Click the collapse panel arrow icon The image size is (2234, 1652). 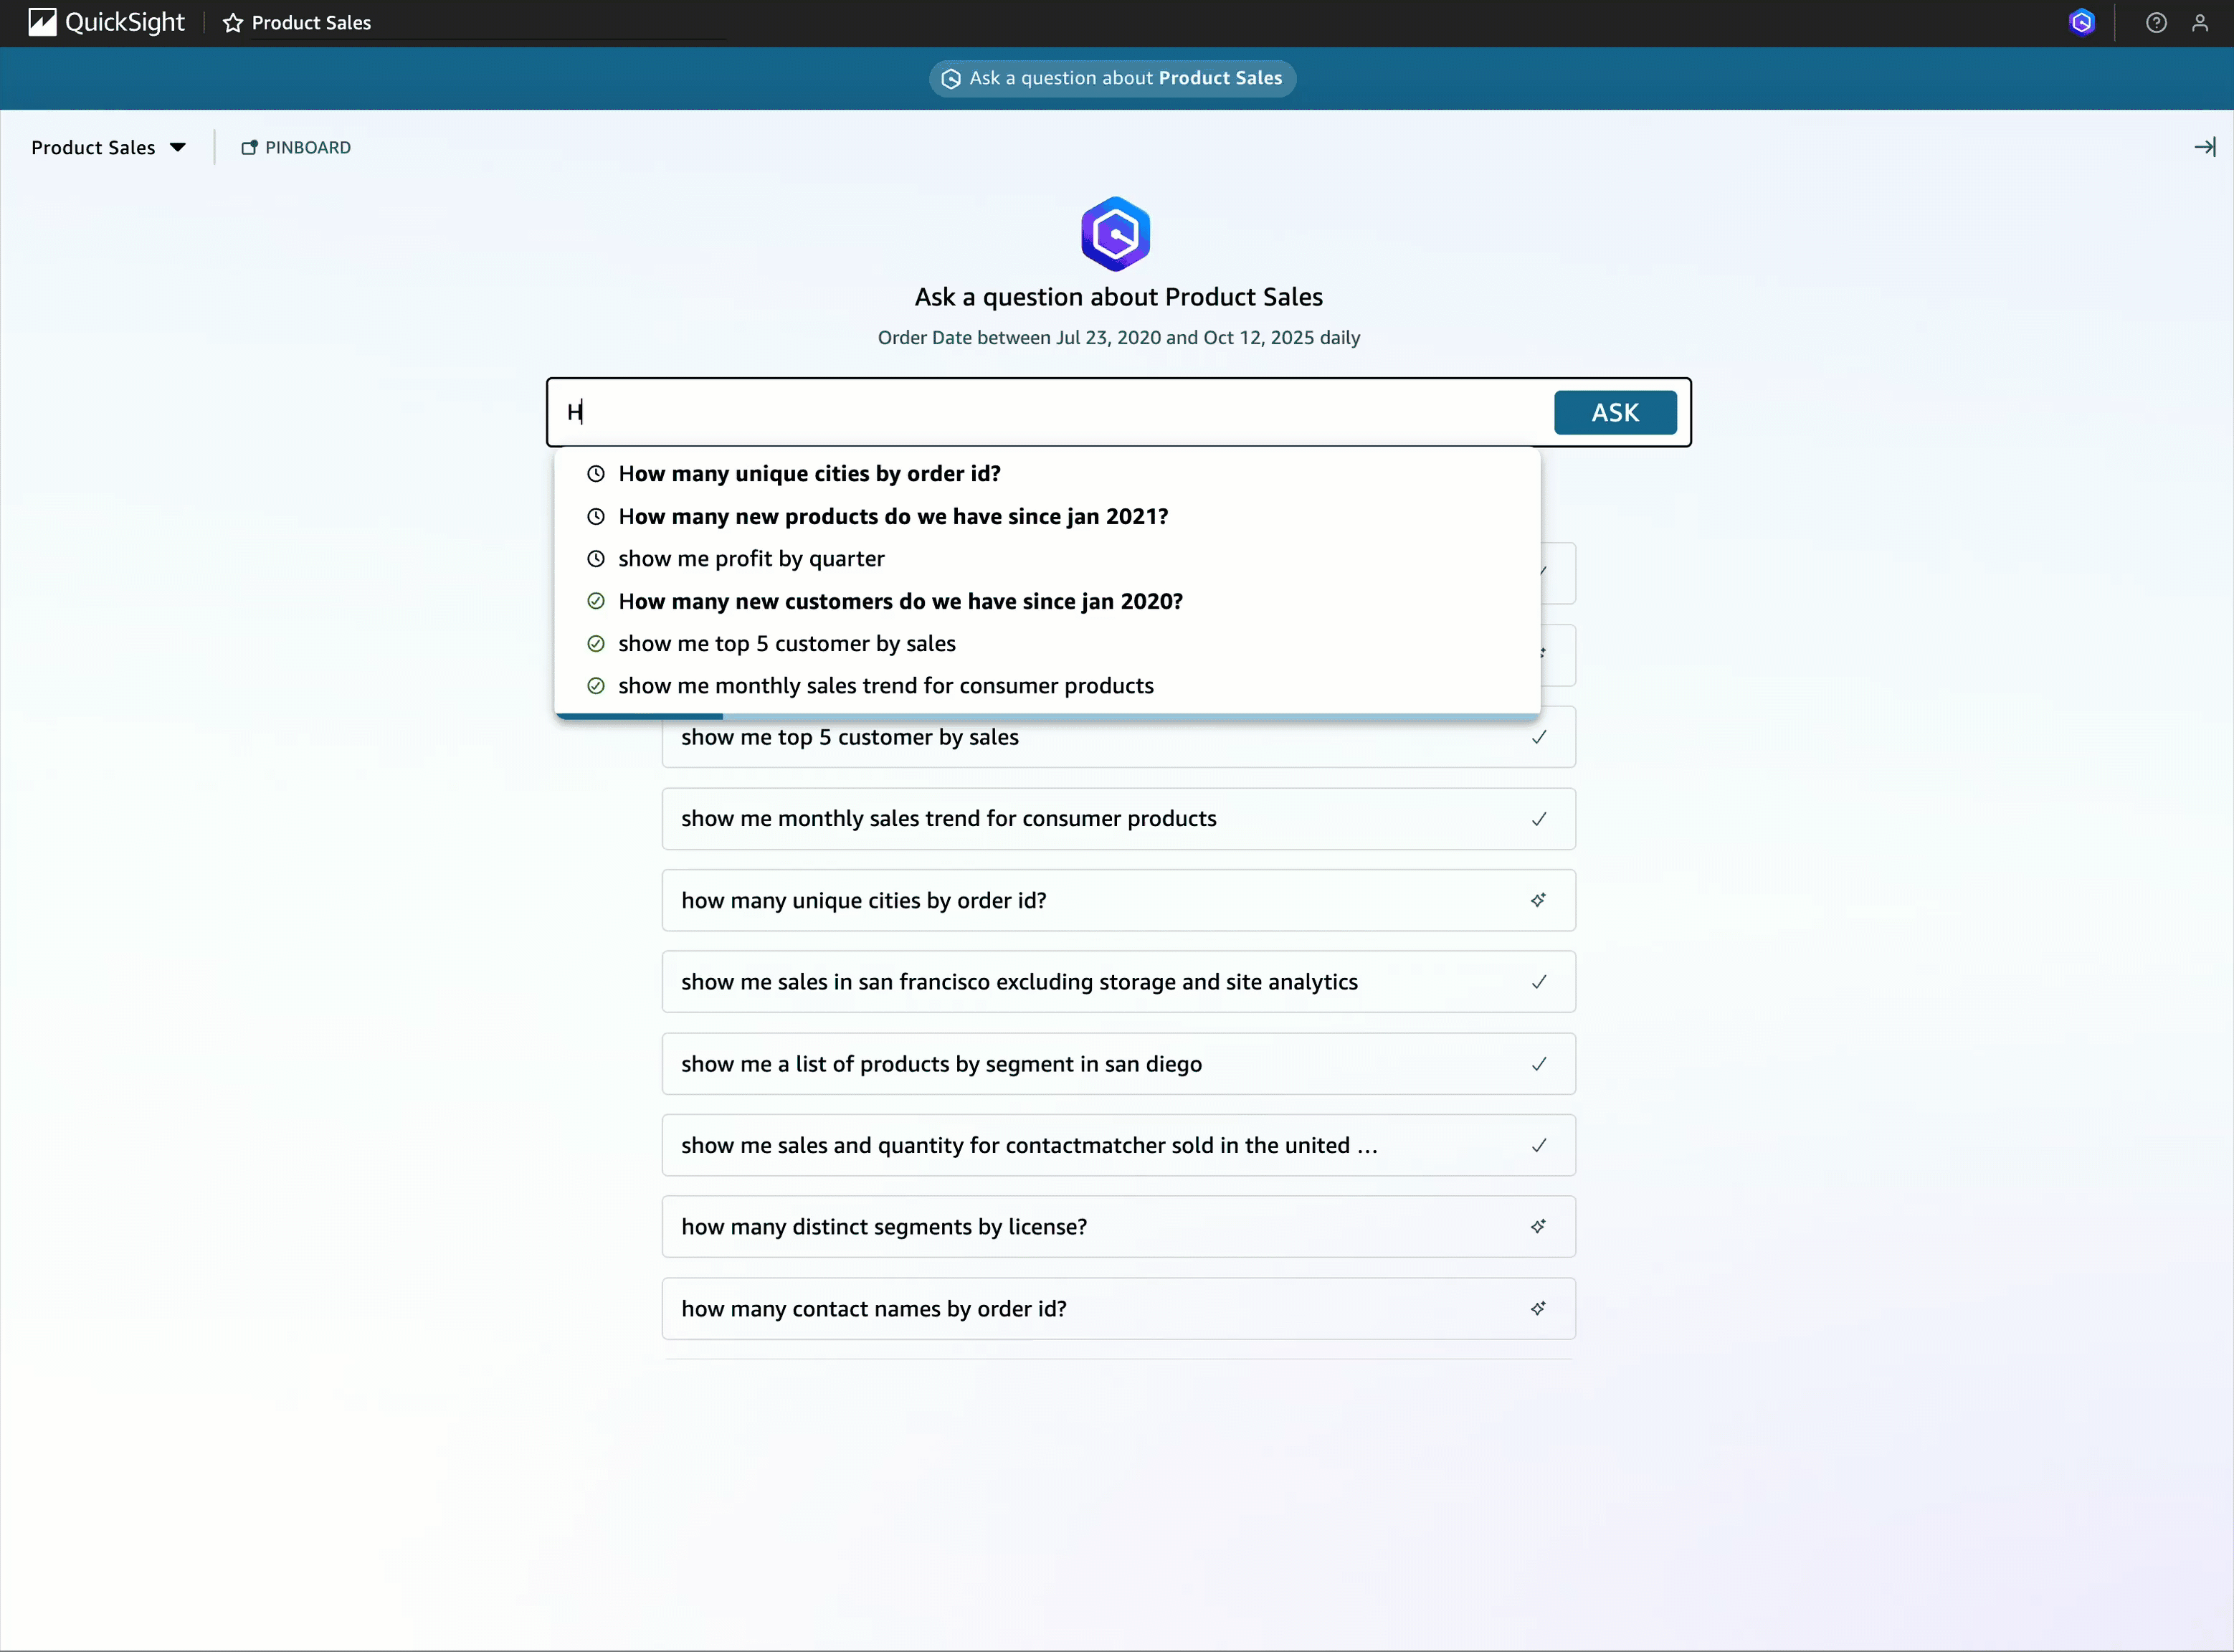point(2204,147)
